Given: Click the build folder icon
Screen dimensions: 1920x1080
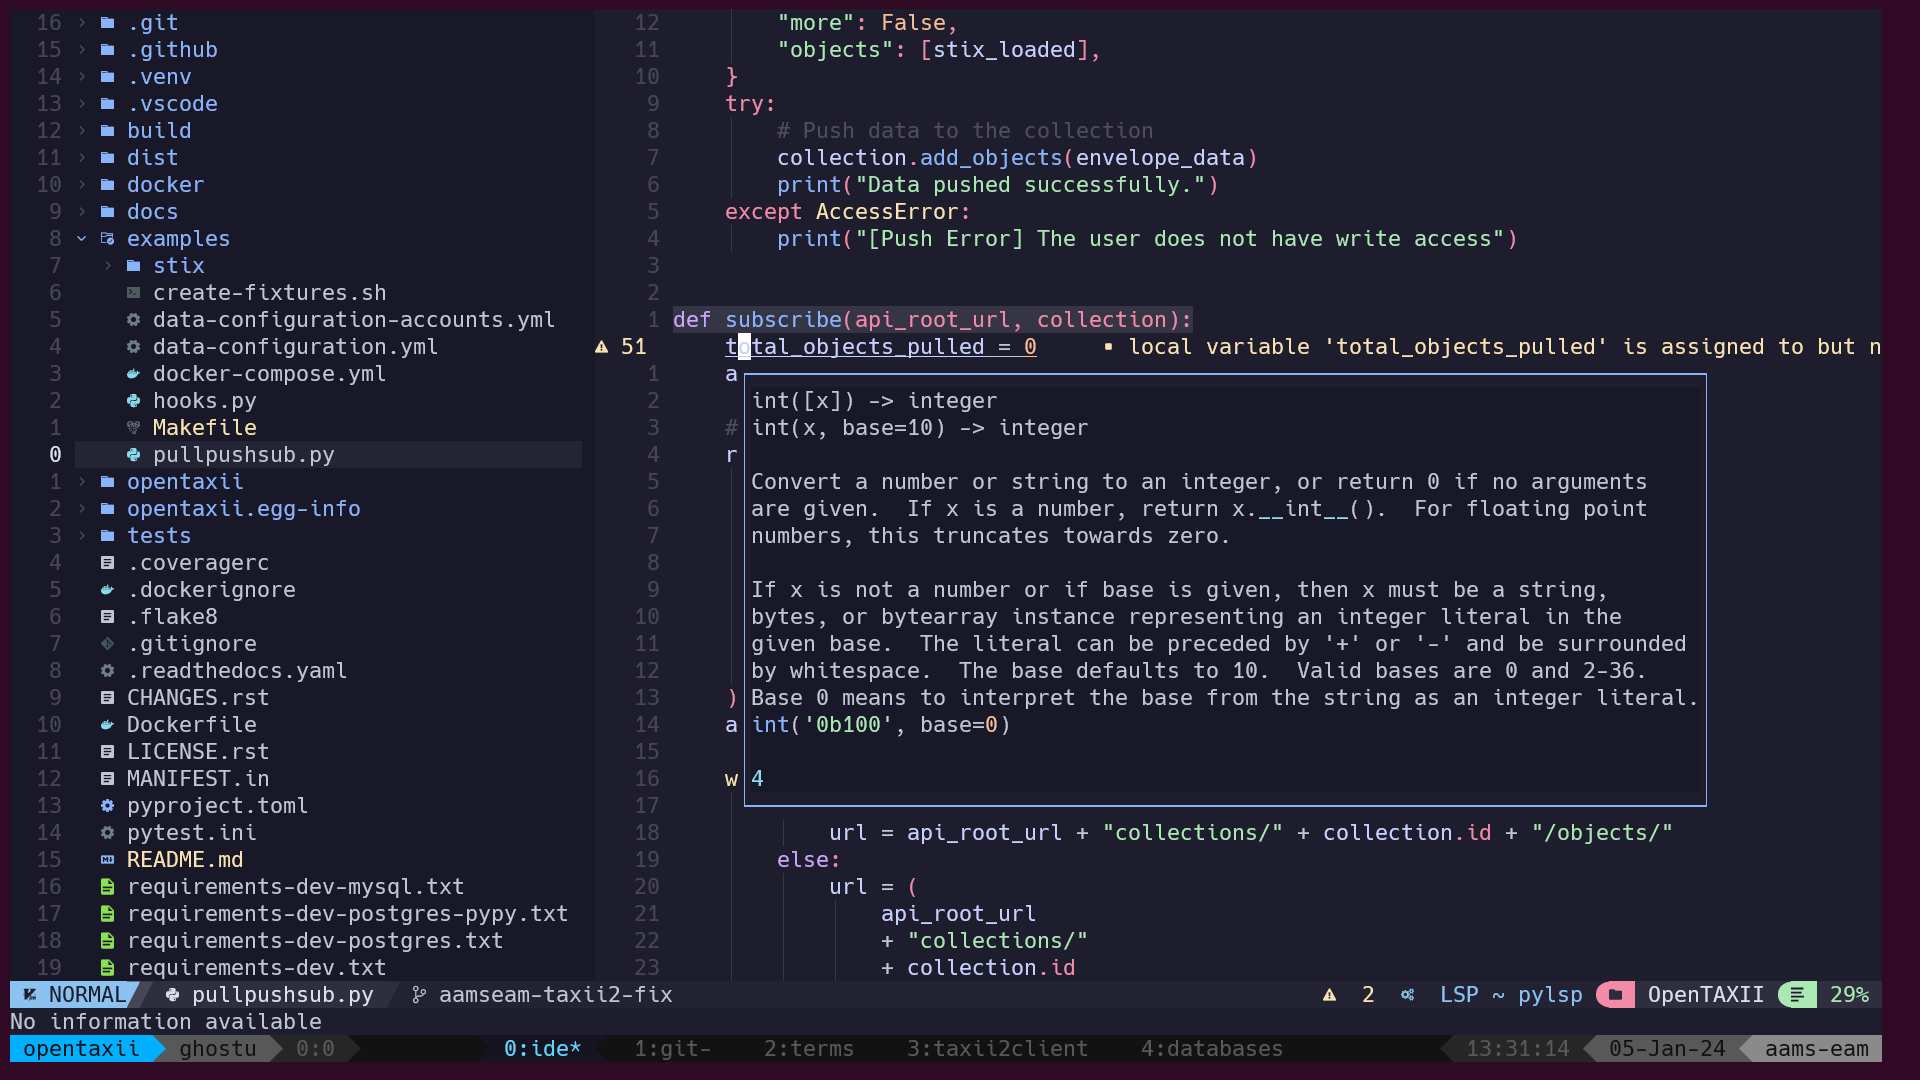Looking at the screenshot, I should (x=107, y=131).
